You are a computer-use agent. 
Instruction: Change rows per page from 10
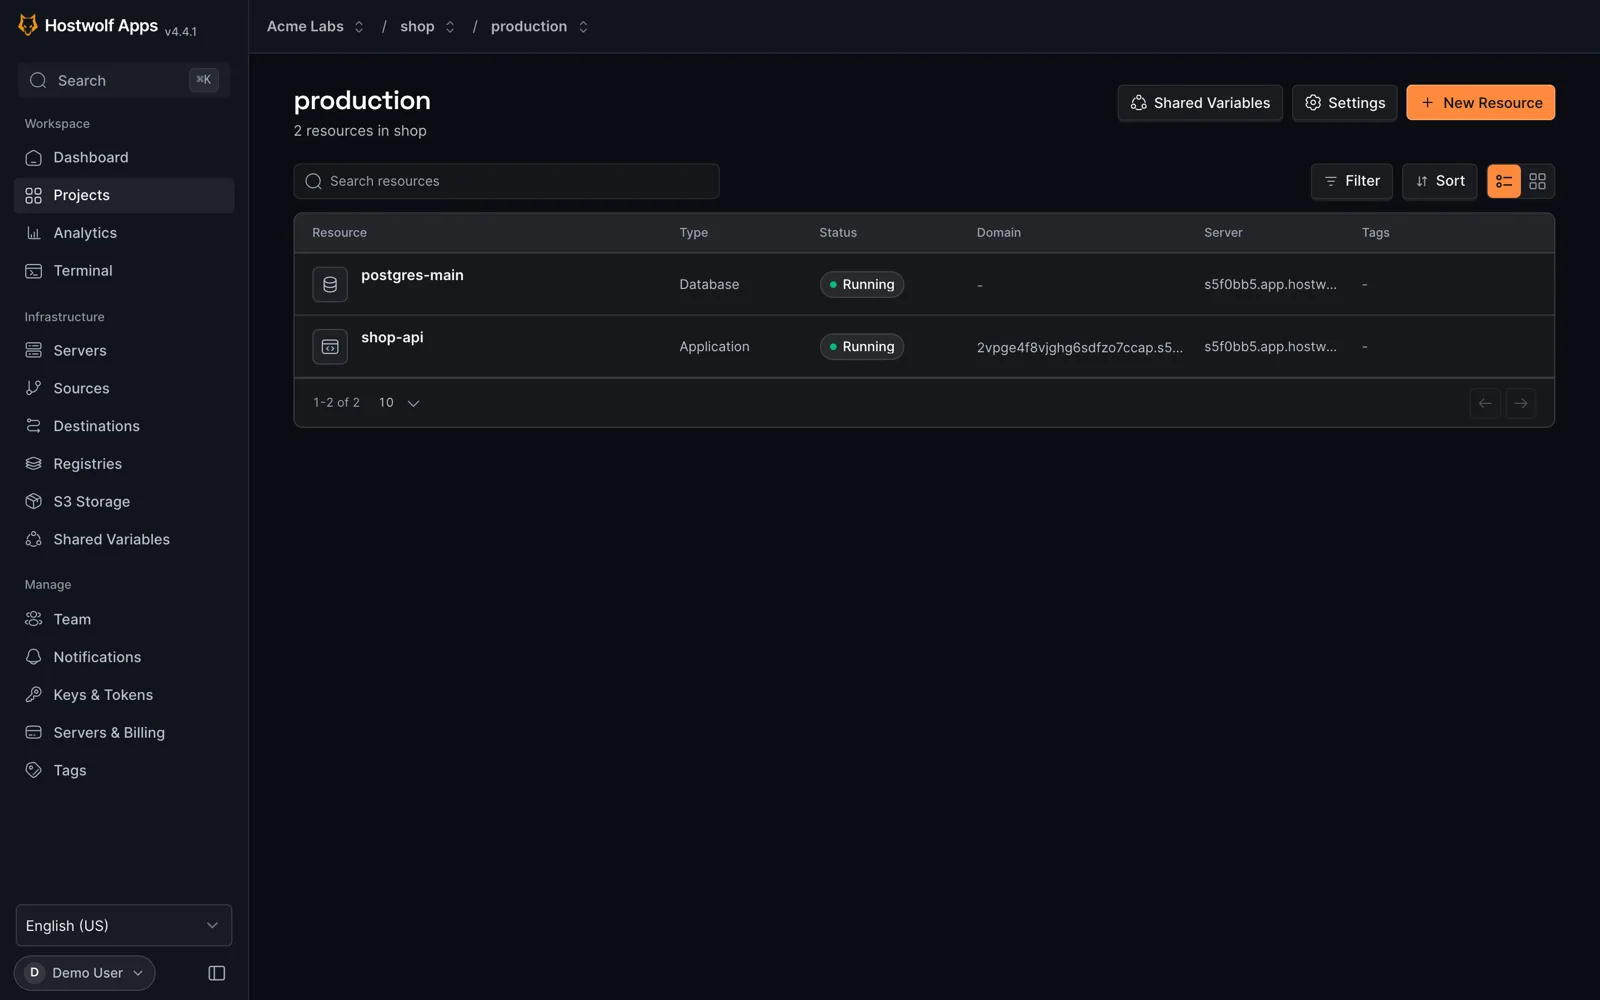coord(399,403)
